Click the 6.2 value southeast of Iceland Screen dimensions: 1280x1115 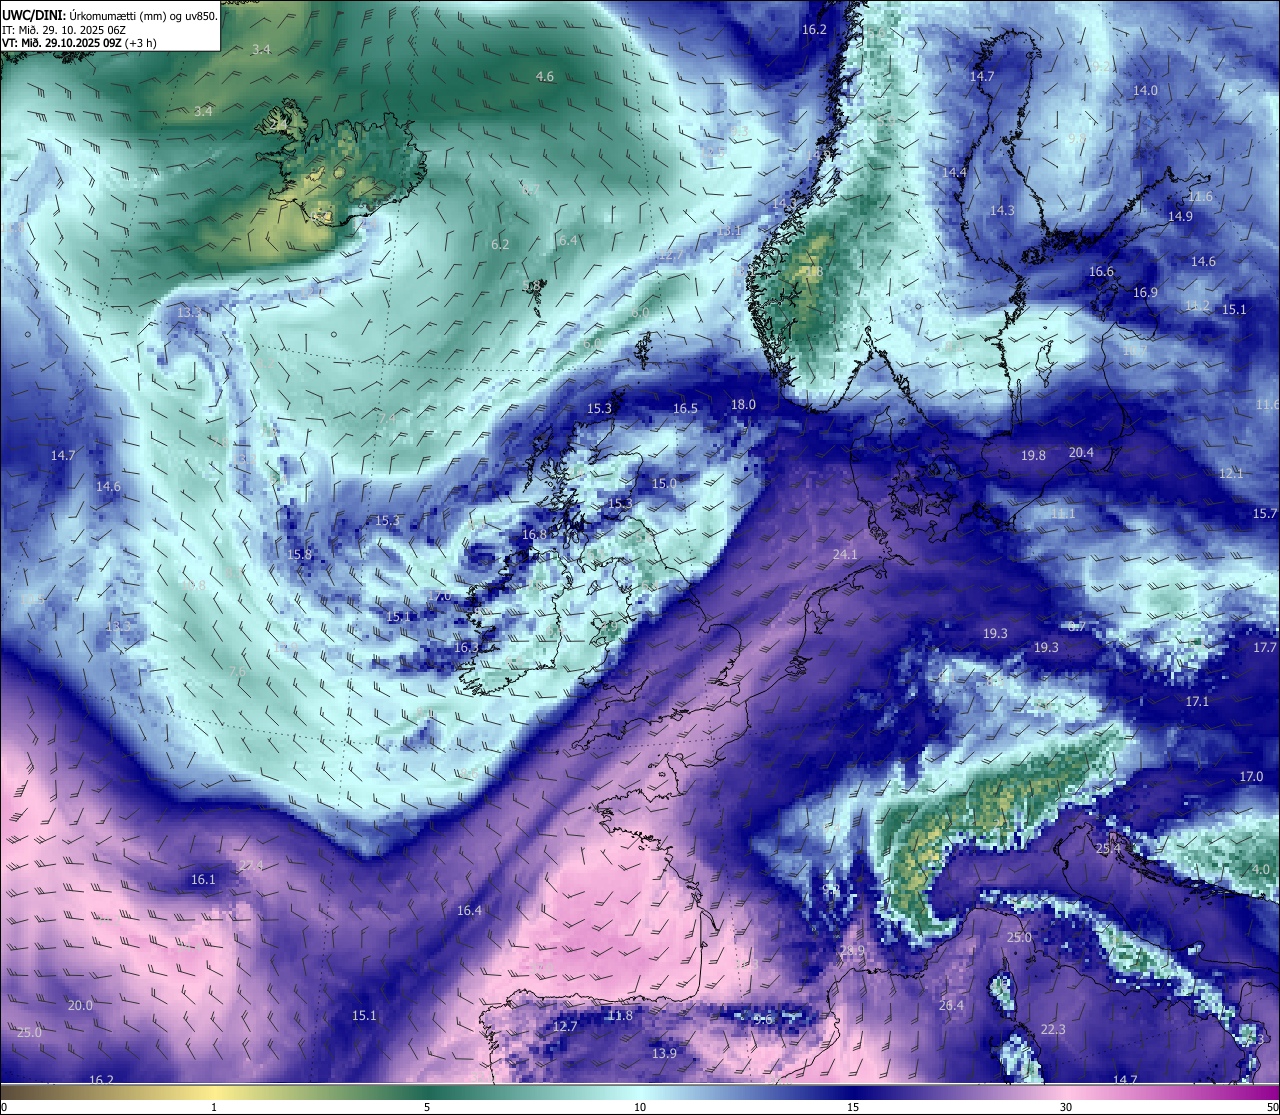tap(500, 245)
